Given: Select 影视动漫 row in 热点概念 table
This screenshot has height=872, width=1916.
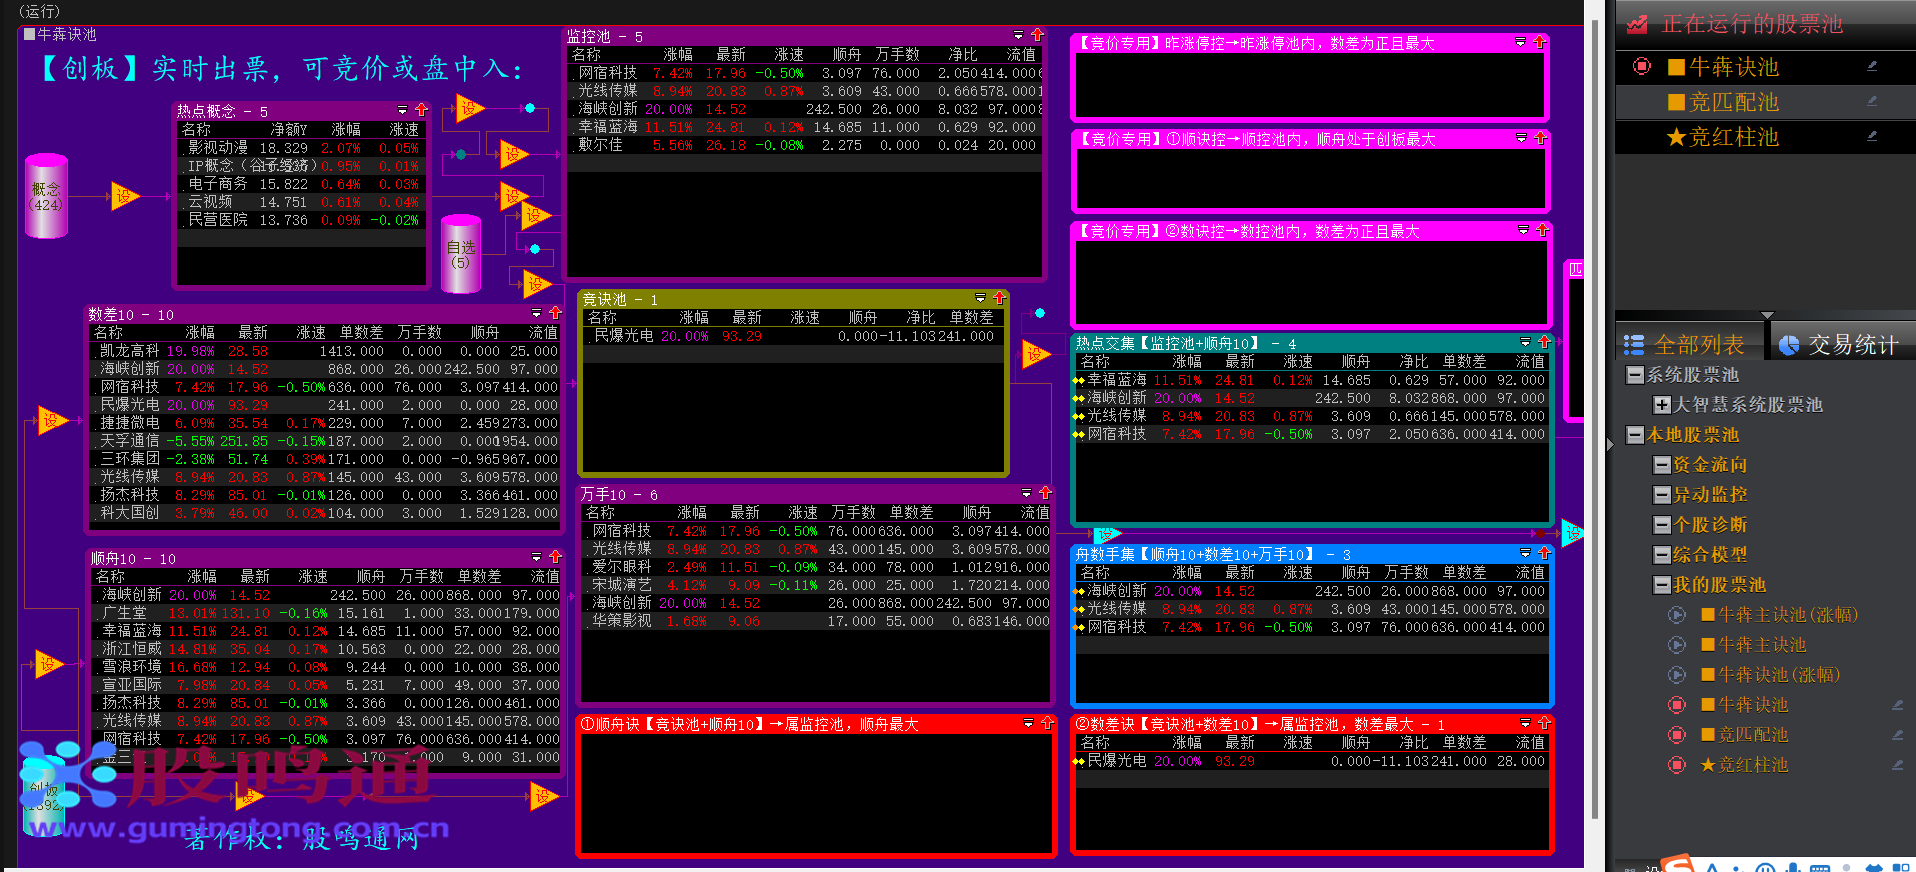Looking at the screenshot, I should pyautogui.click(x=218, y=148).
